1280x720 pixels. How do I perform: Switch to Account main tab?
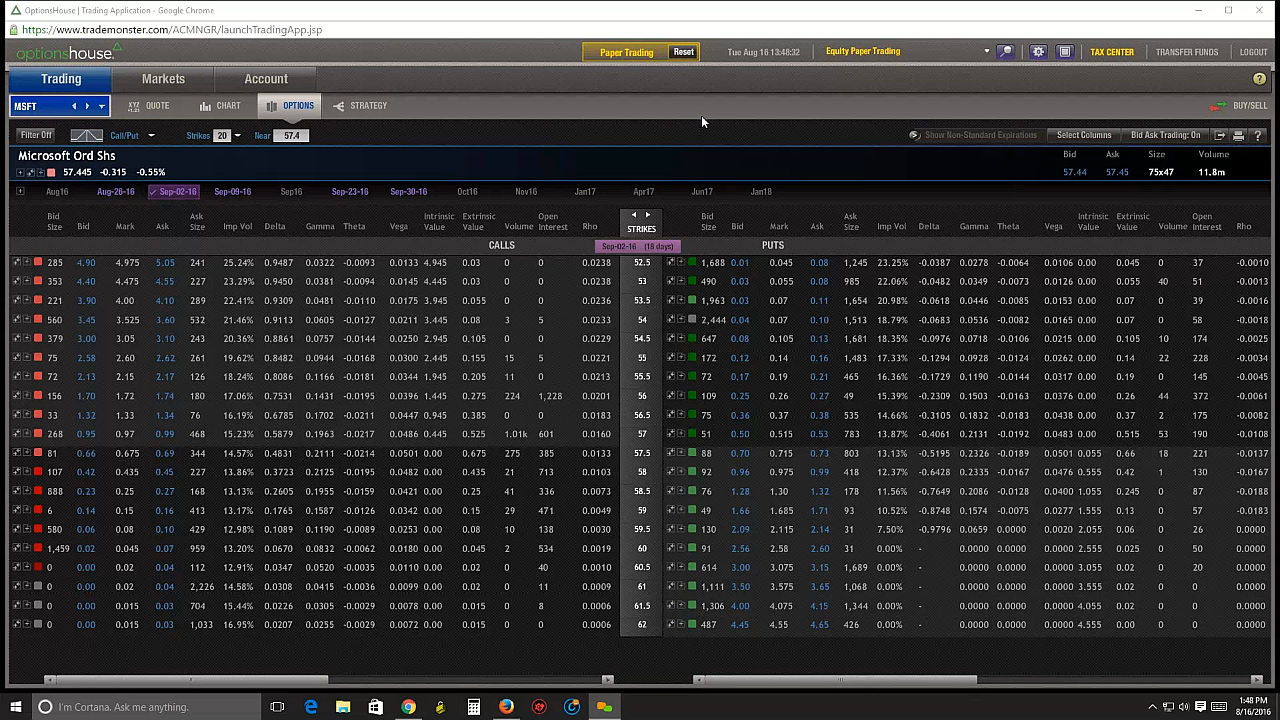266,79
